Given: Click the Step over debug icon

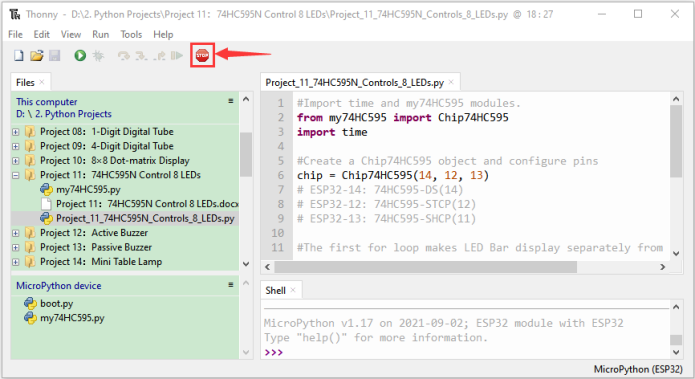Looking at the screenshot, I should point(123,55).
